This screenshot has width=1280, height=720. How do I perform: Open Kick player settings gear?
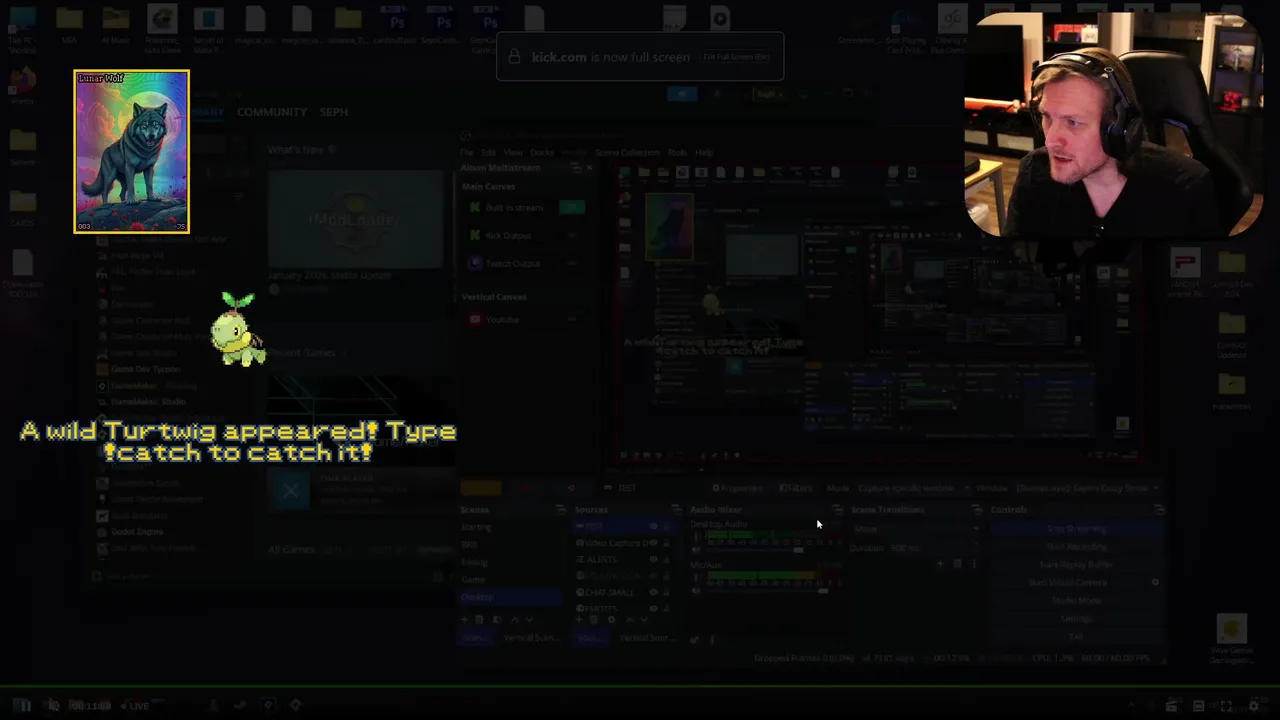click(x=1254, y=706)
